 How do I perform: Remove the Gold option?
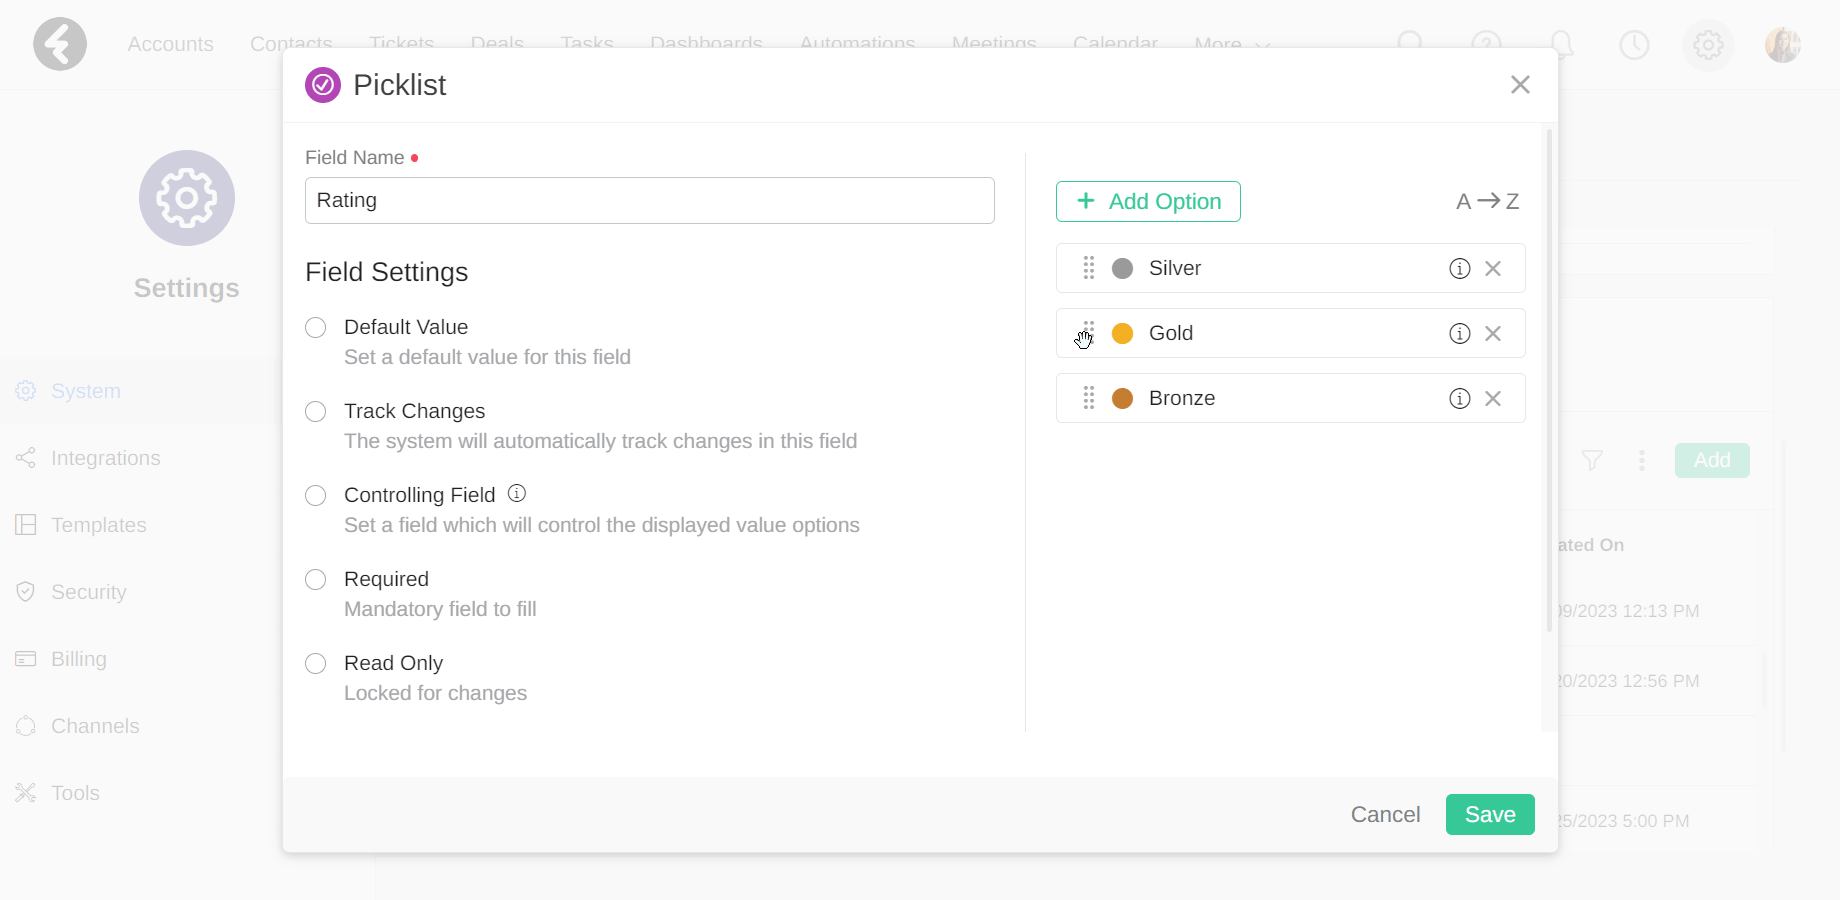(x=1493, y=333)
